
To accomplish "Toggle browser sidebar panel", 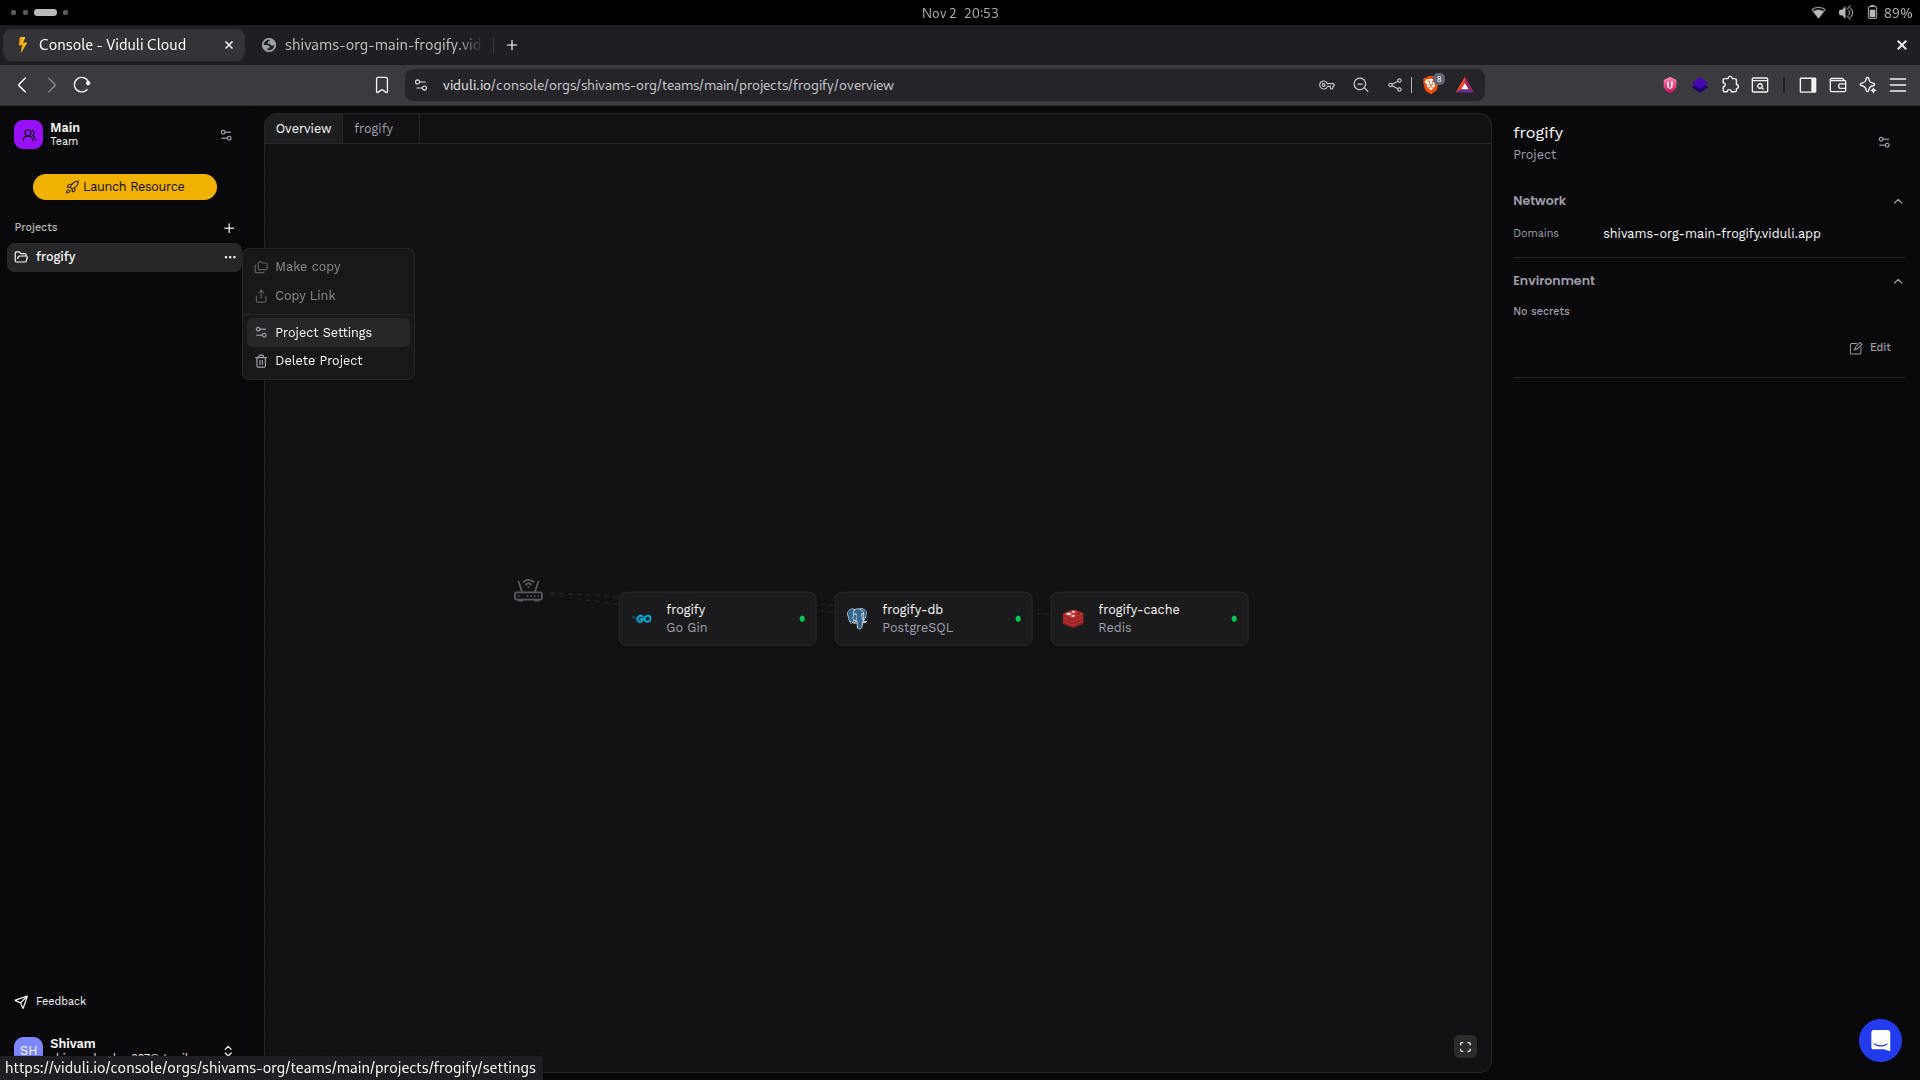I will pos(1807,85).
